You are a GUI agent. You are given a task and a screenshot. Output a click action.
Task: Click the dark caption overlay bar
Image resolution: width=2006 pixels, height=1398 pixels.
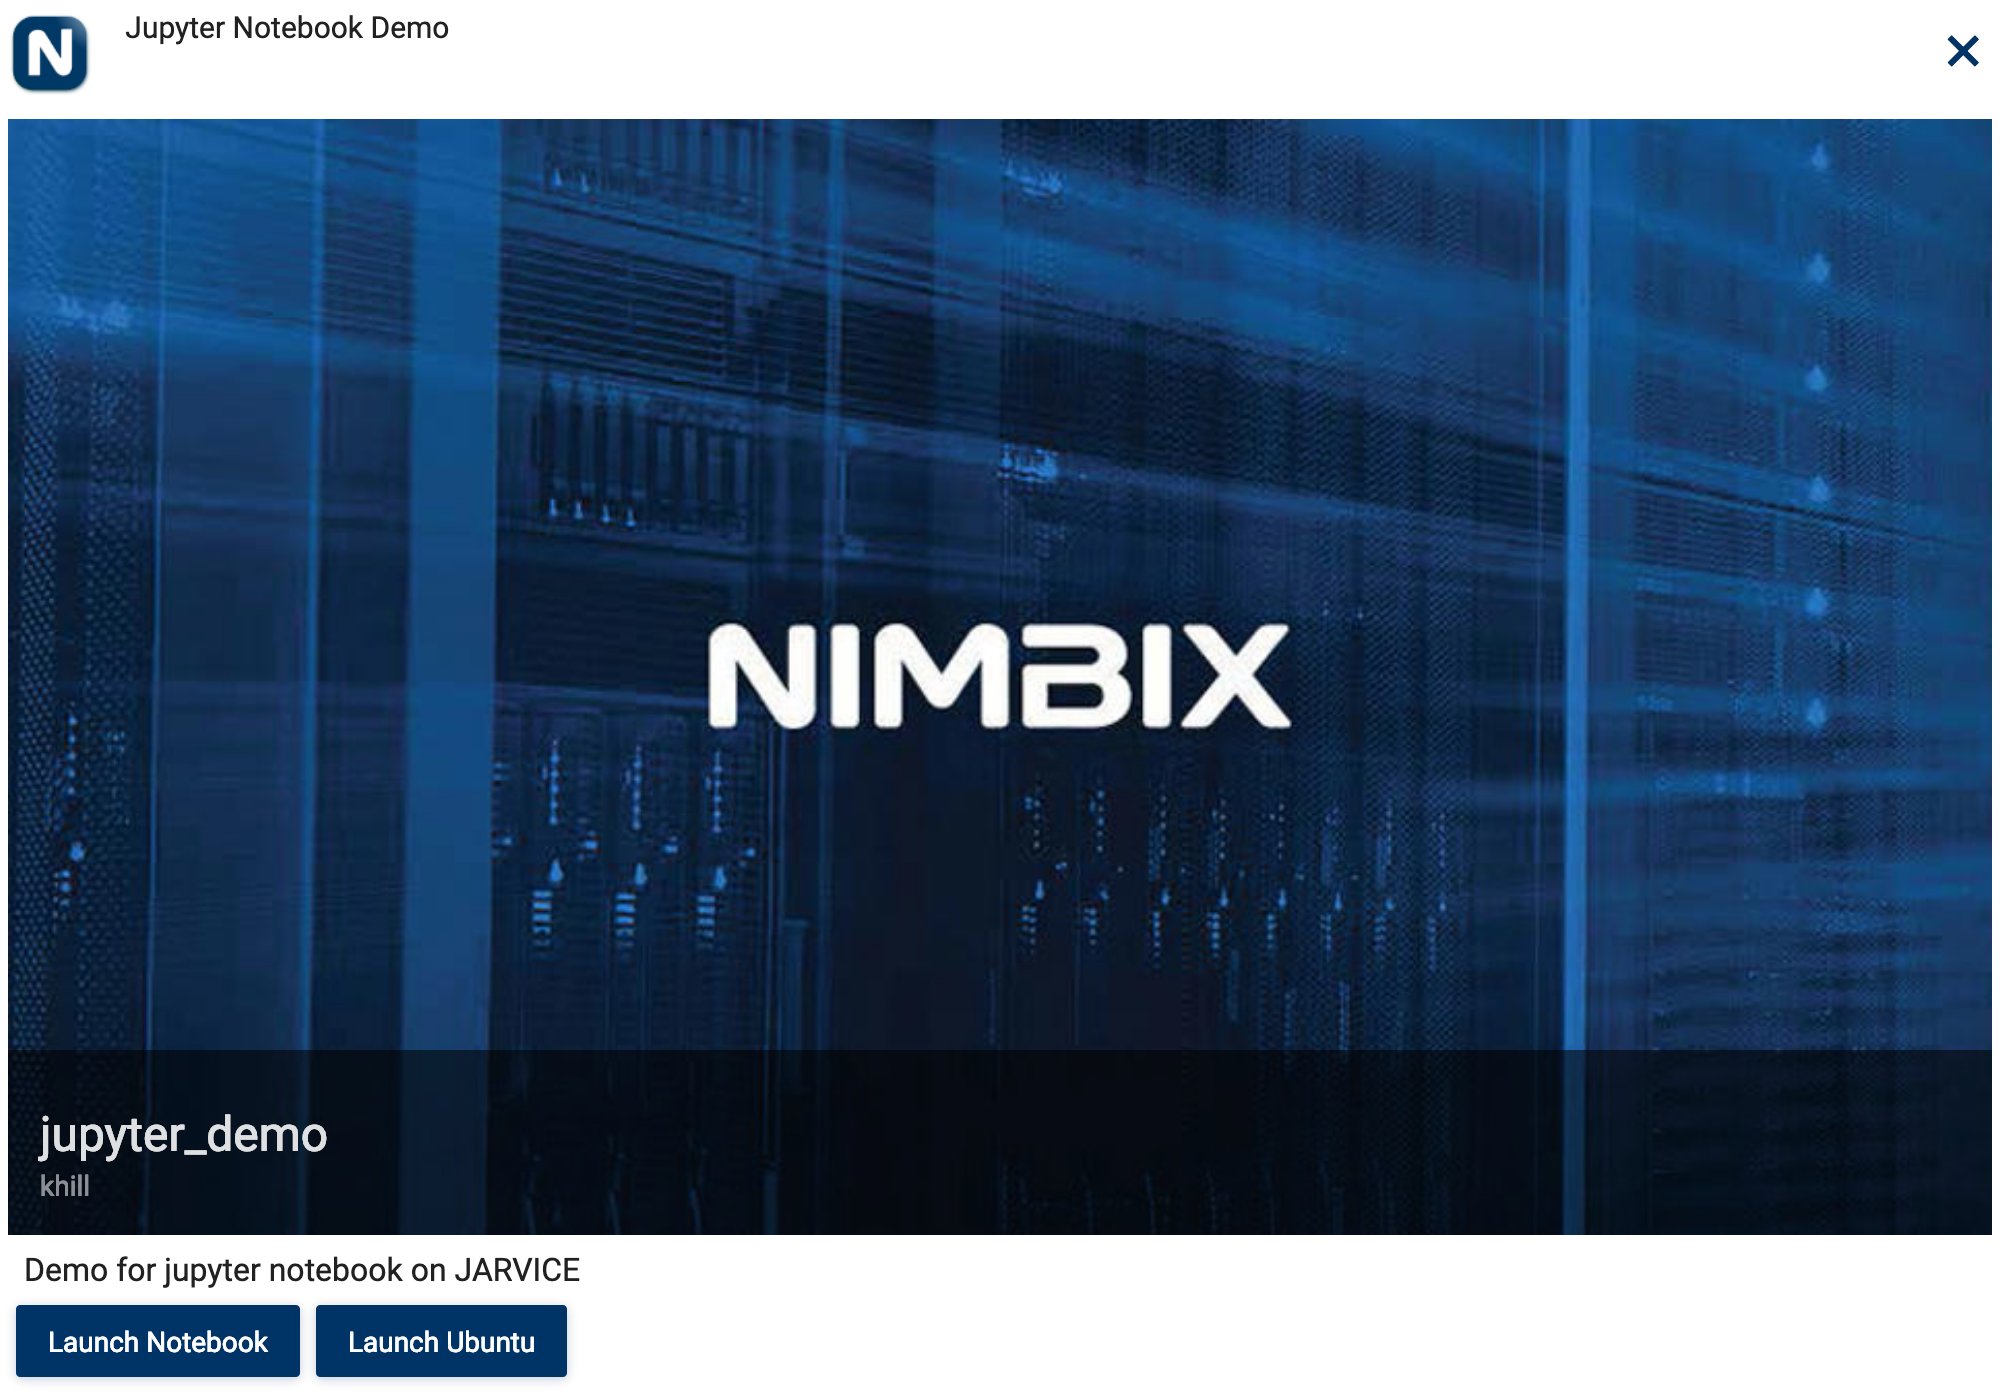[x=1000, y=1140]
